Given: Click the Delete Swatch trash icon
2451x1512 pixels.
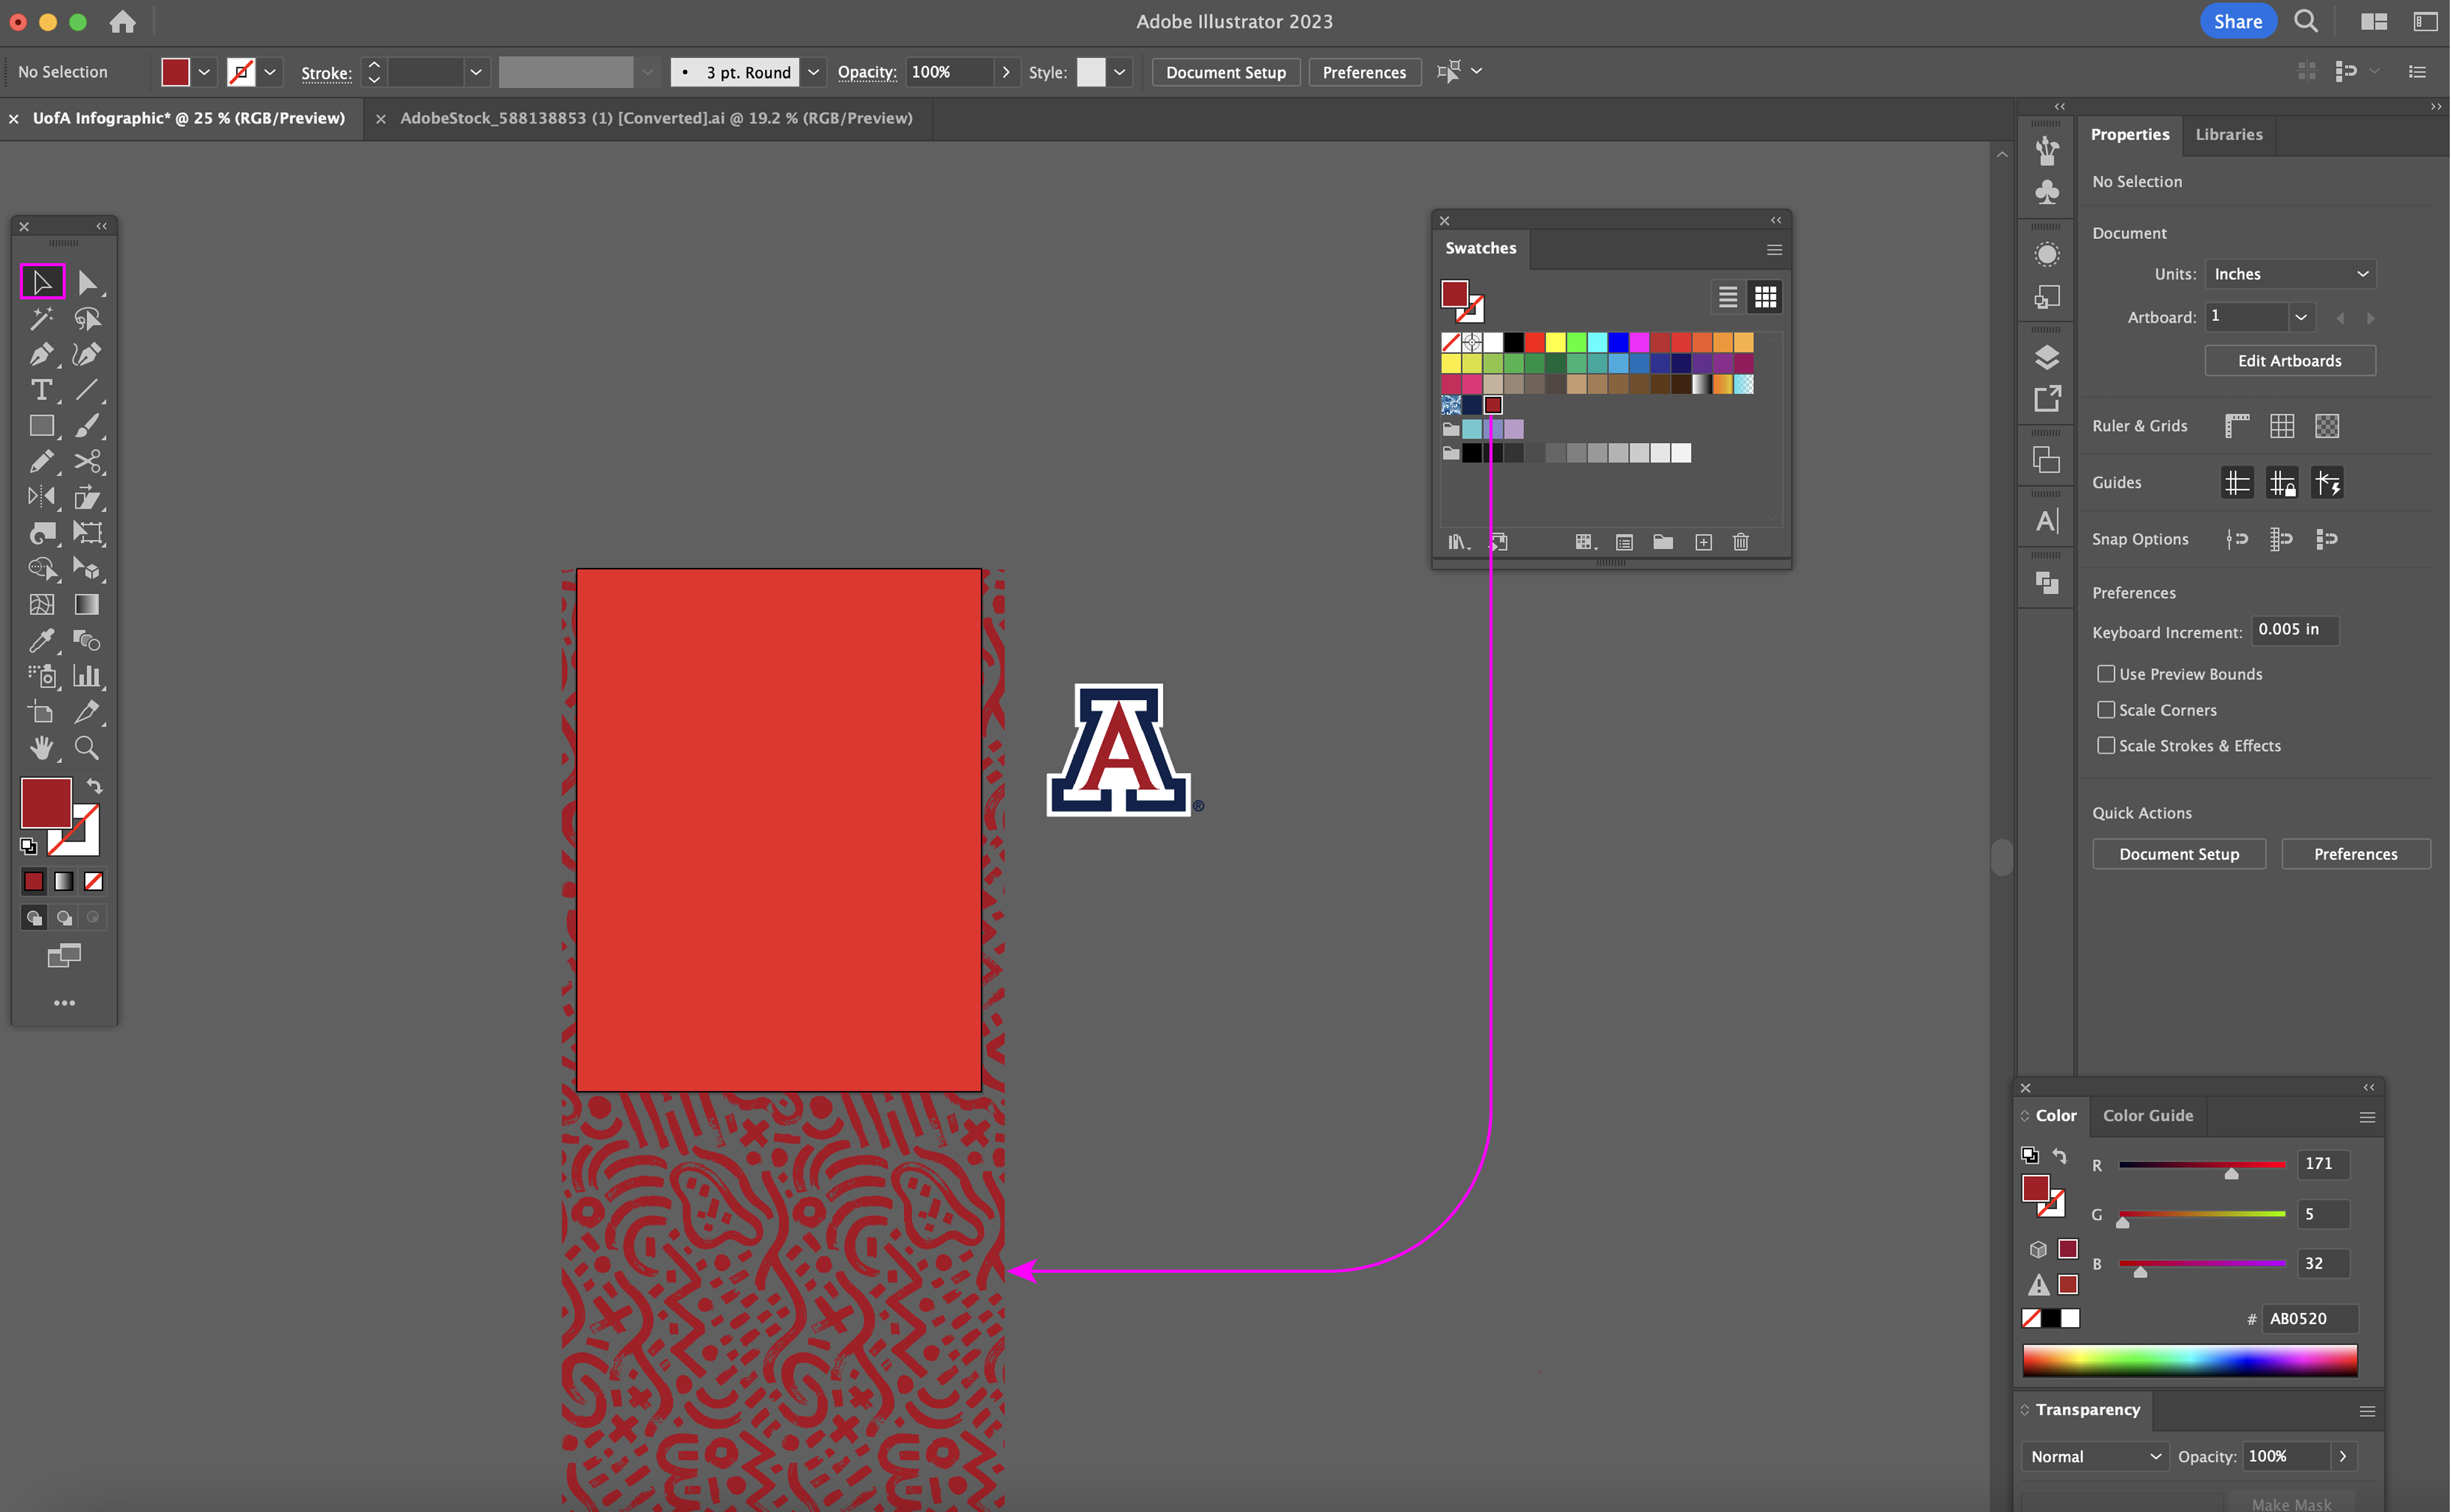Looking at the screenshot, I should (1740, 542).
